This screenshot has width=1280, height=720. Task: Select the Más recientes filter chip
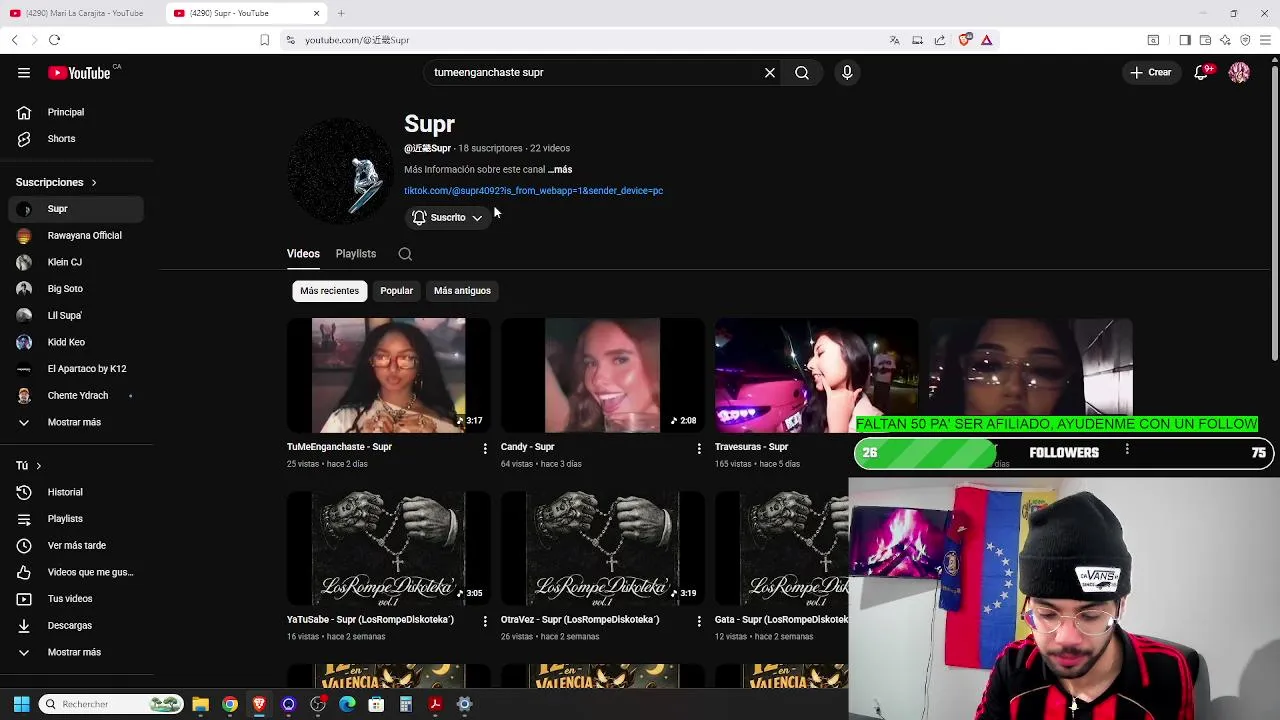[x=329, y=291]
